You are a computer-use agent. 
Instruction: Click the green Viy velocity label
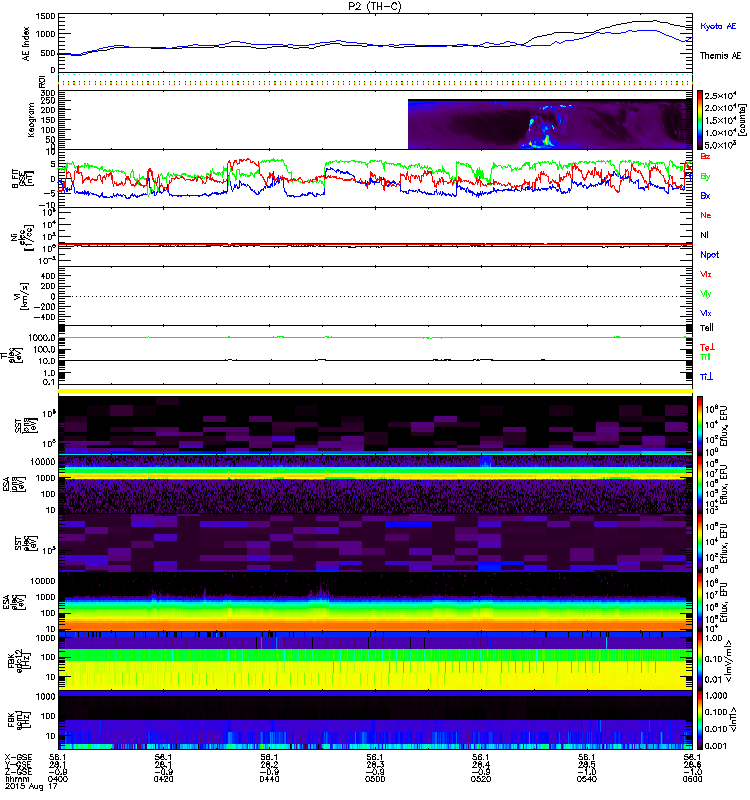(706, 293)
